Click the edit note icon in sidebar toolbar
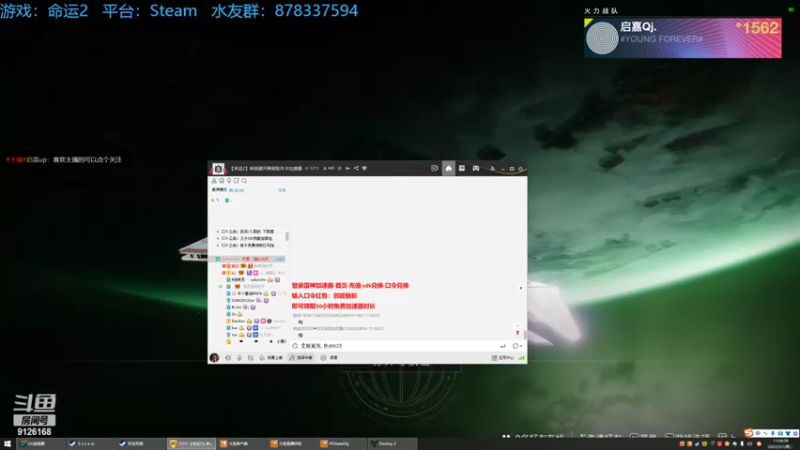Screen dimensions: 800x450 tap(237, 181)
